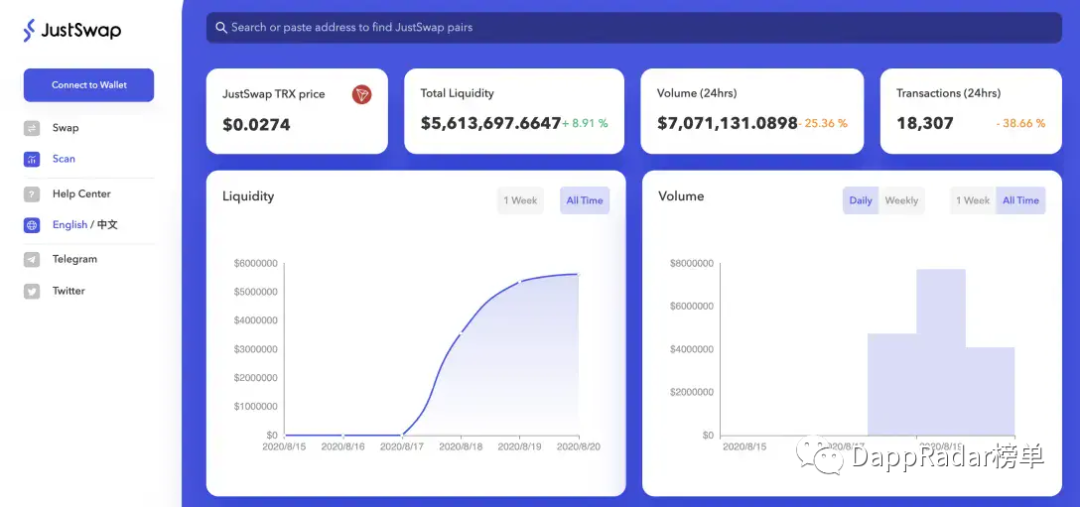Click the $8000000 label on Volume axis
Image resolution: width=1080 pixels, height=507 pixels.
[x=692, y=263]
